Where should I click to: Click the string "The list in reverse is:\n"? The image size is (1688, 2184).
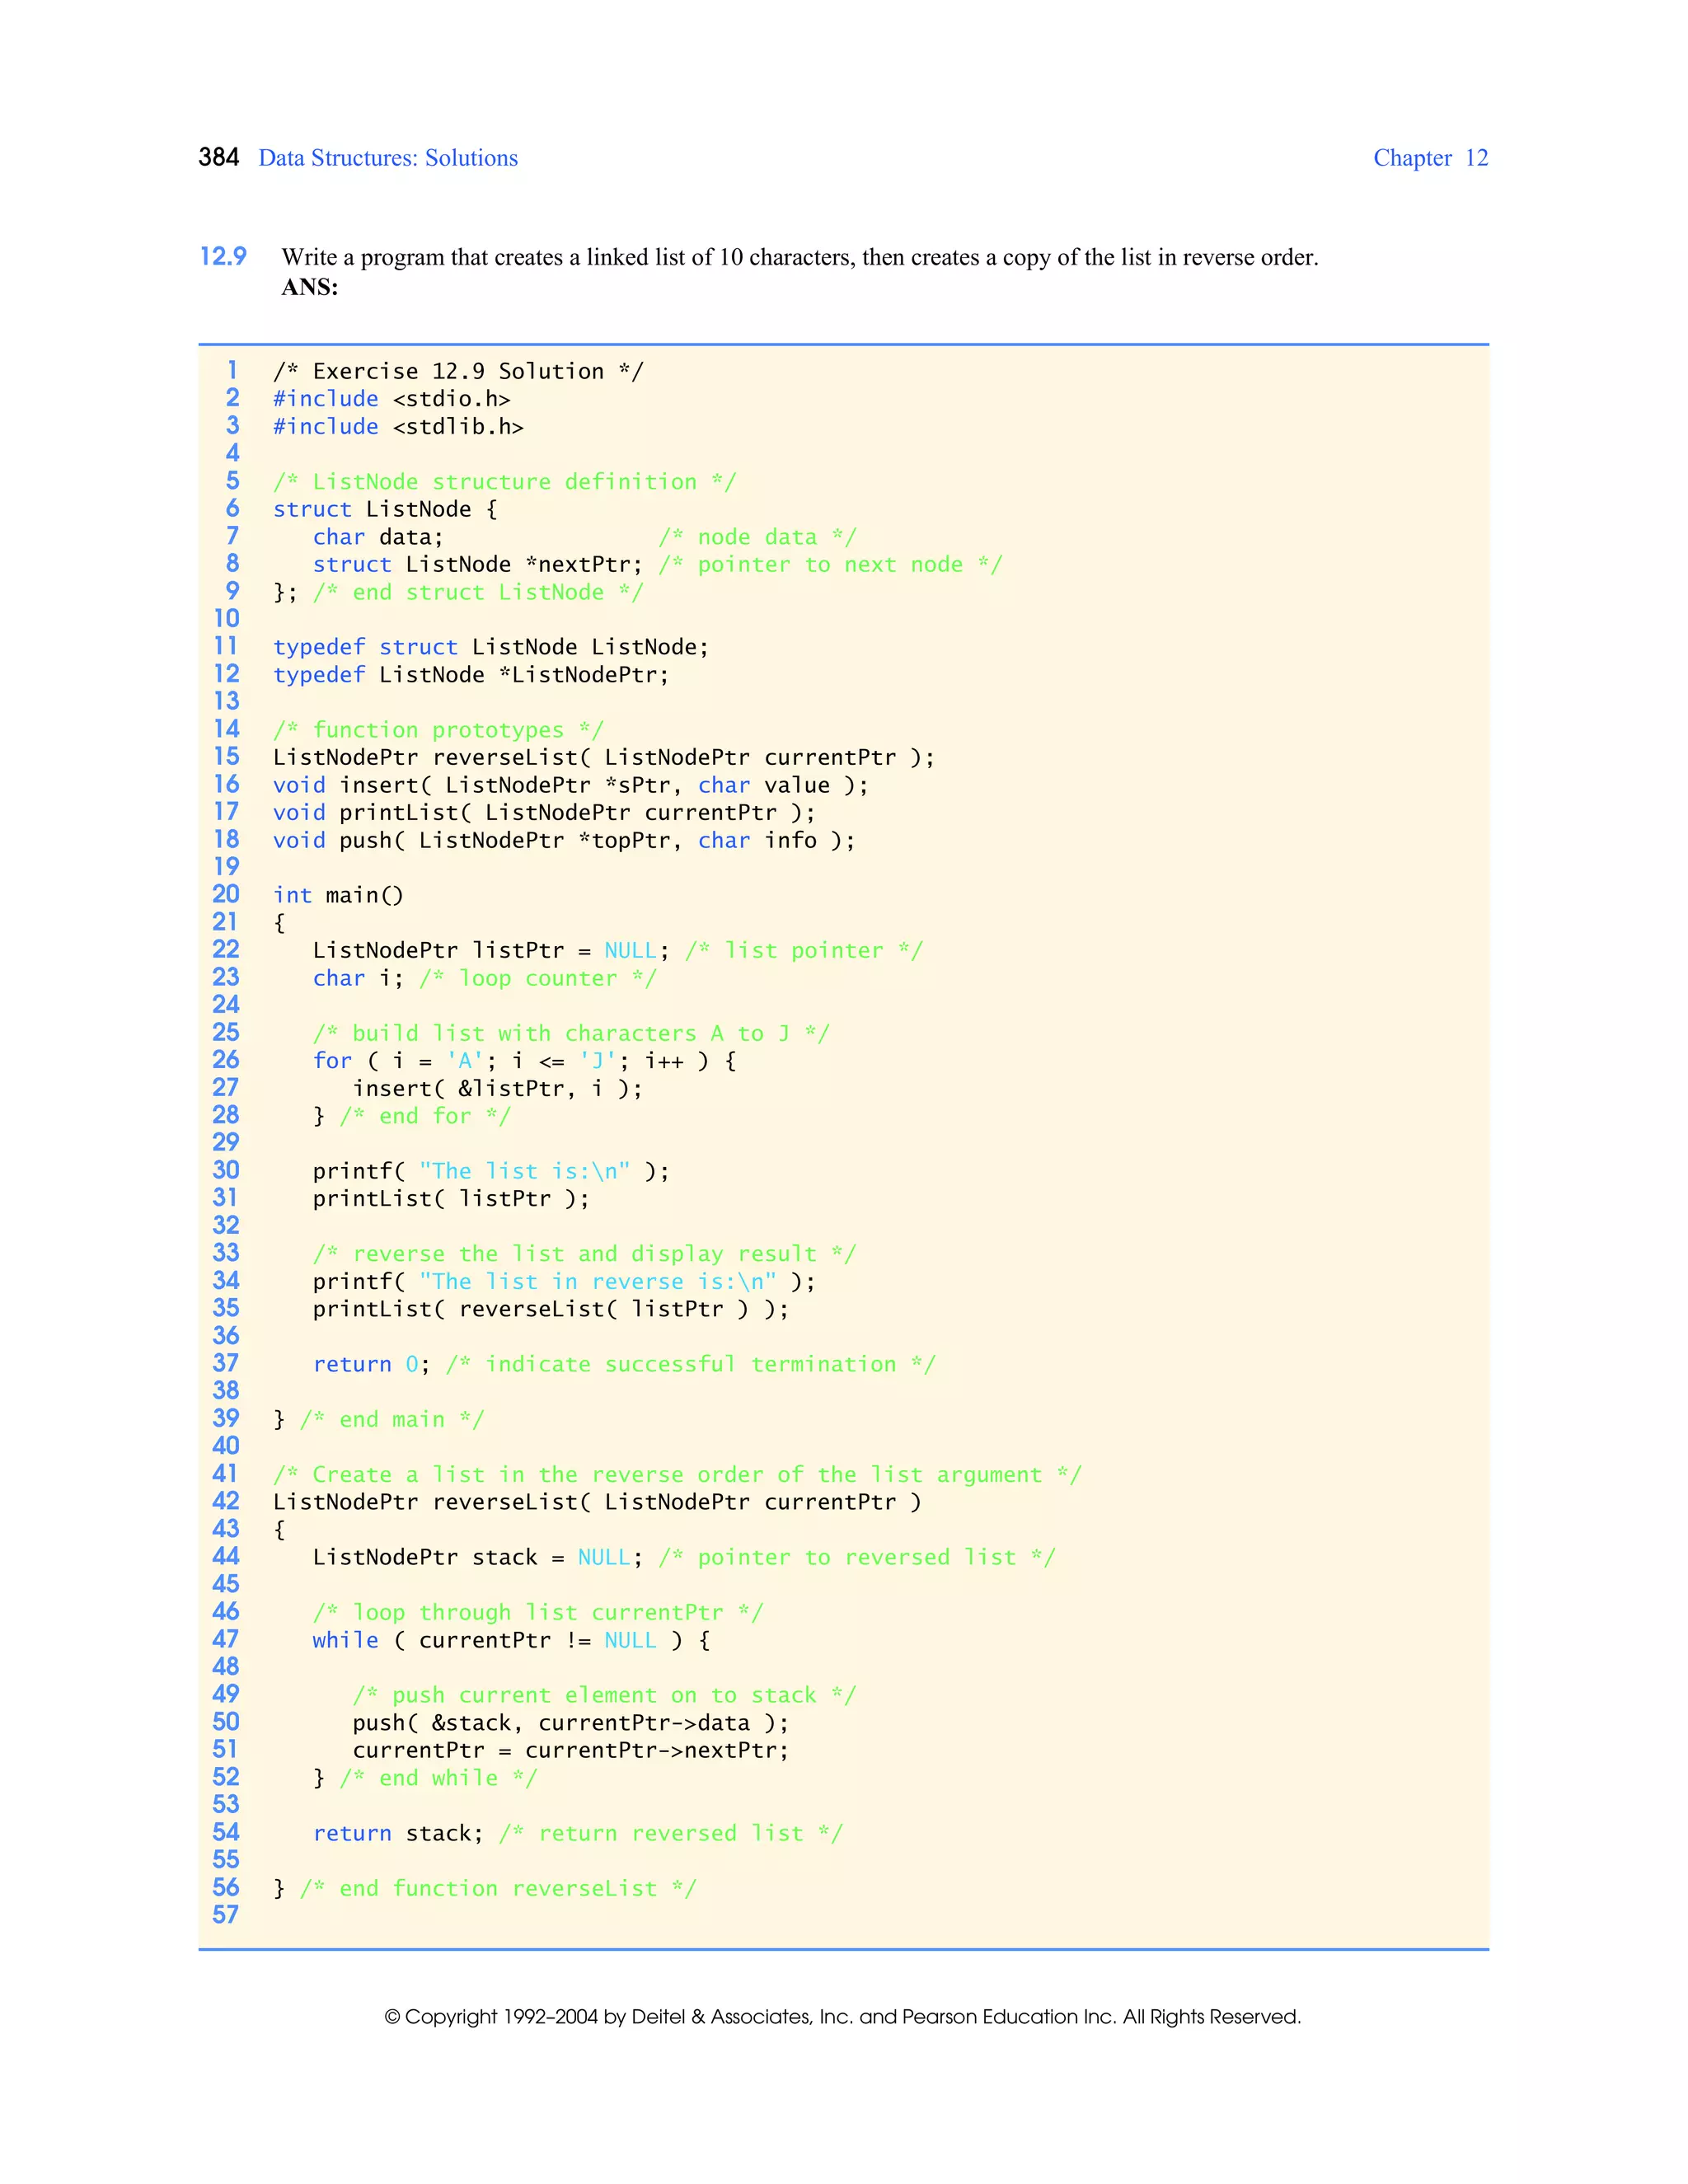click(598, 1282)
